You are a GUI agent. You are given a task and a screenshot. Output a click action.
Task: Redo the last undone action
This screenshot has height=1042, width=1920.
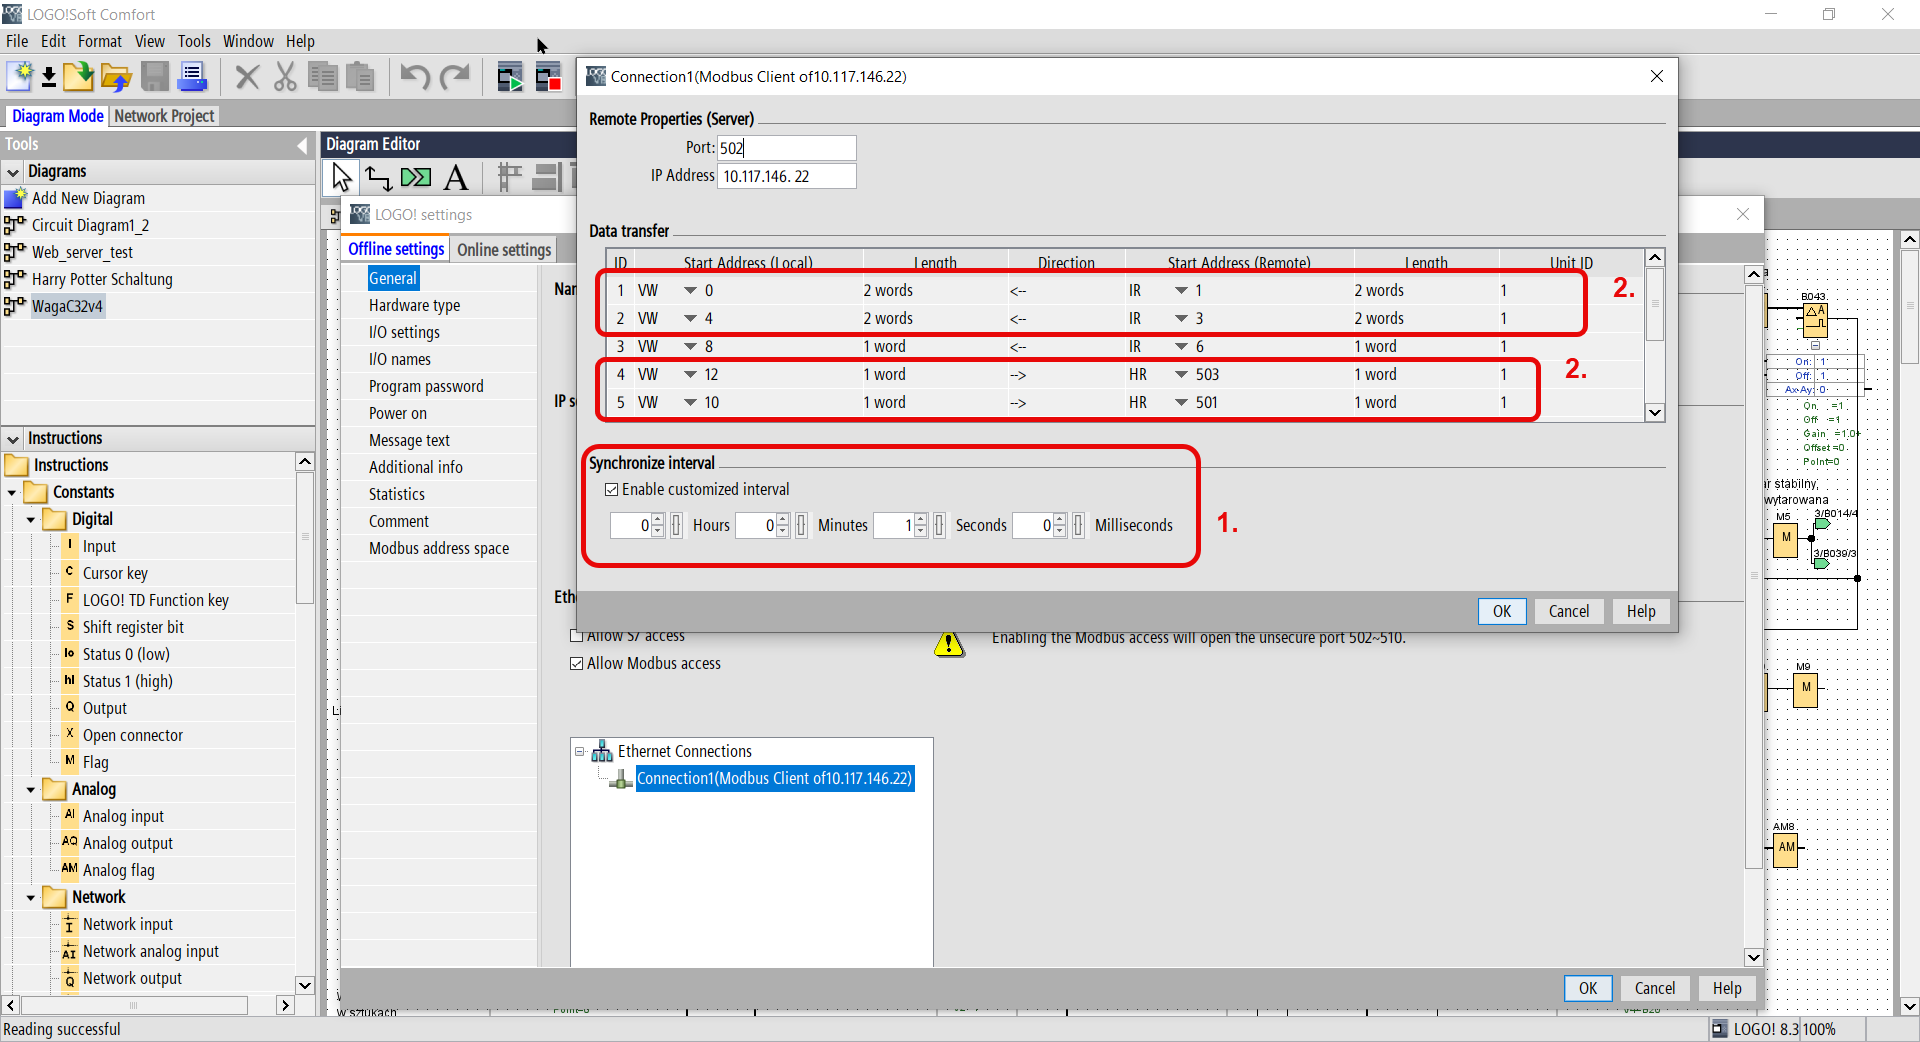click(x=455, y=77)
